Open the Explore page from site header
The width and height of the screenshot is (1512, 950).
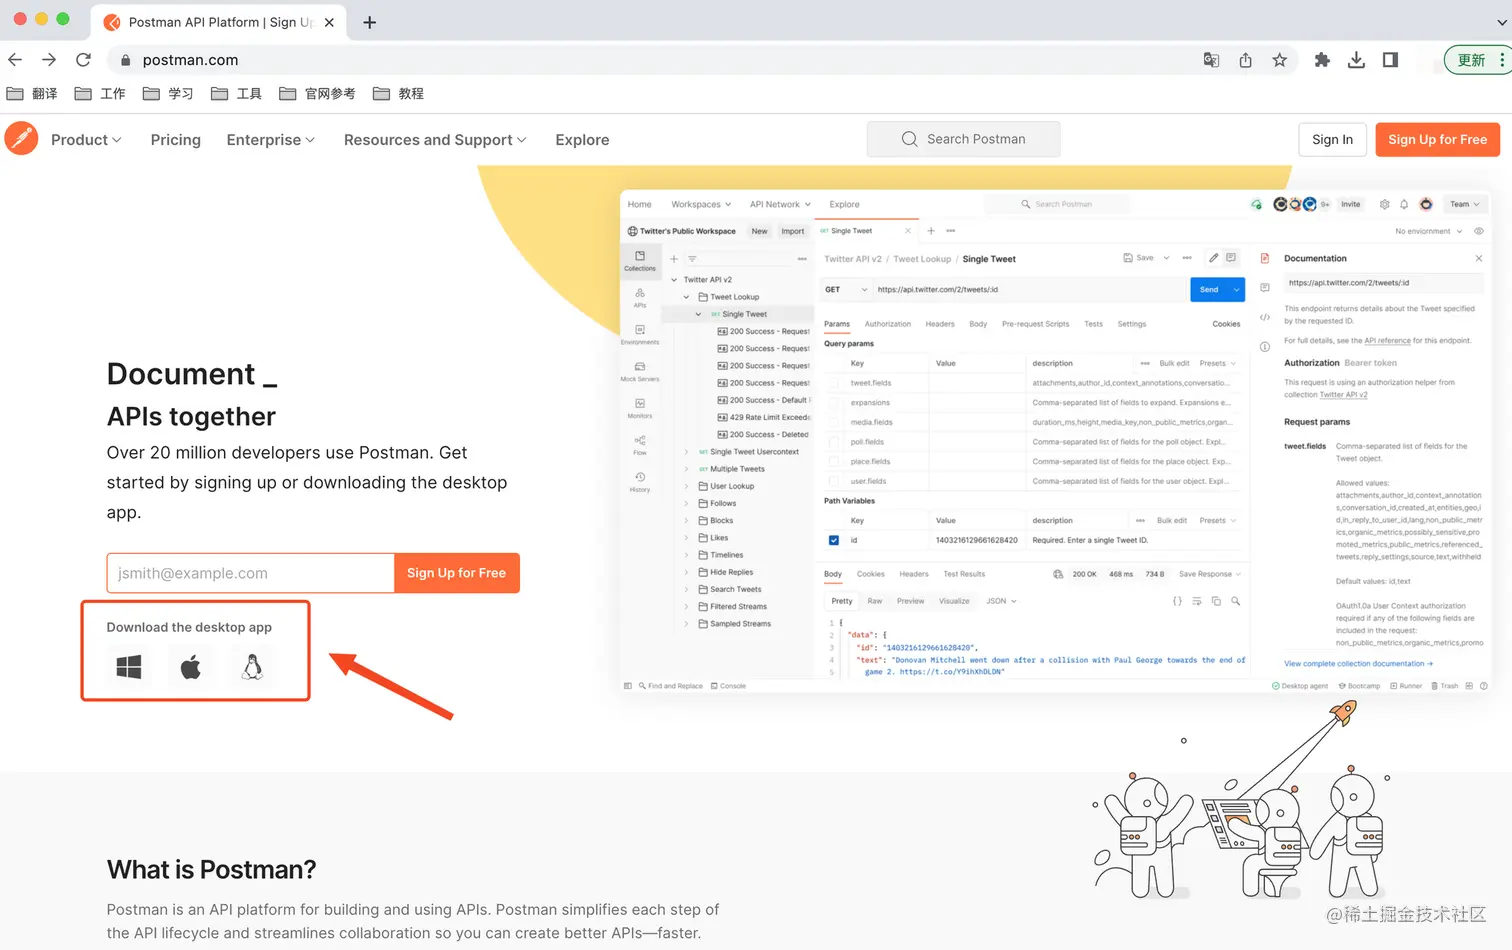click(582, 140)
